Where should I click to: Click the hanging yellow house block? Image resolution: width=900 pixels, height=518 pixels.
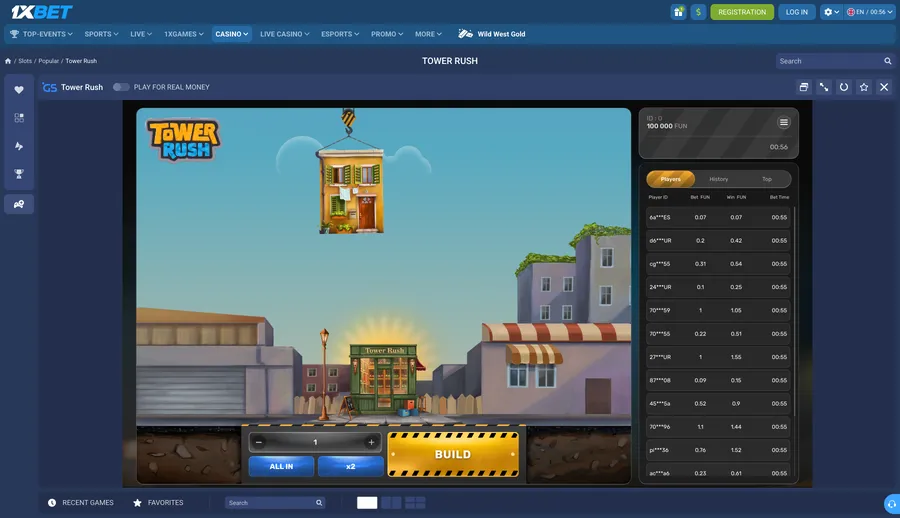point(350,191)
